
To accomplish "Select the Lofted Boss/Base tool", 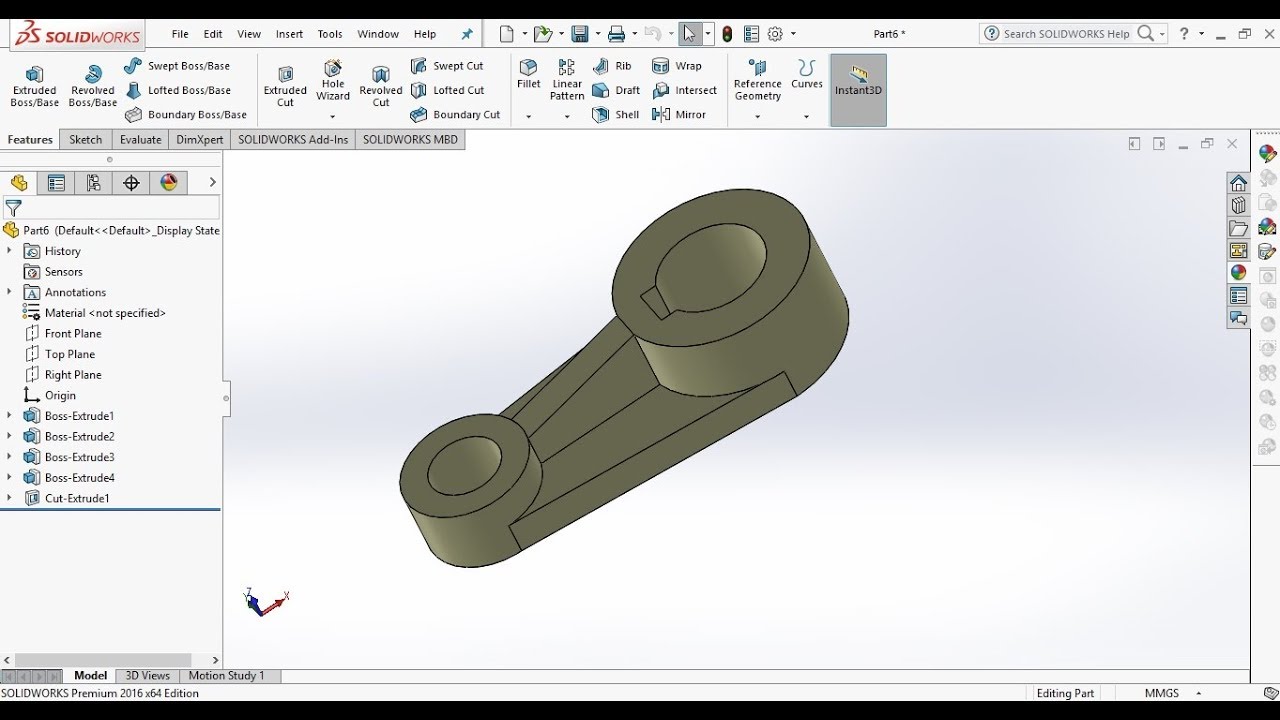I will [178, 90].
